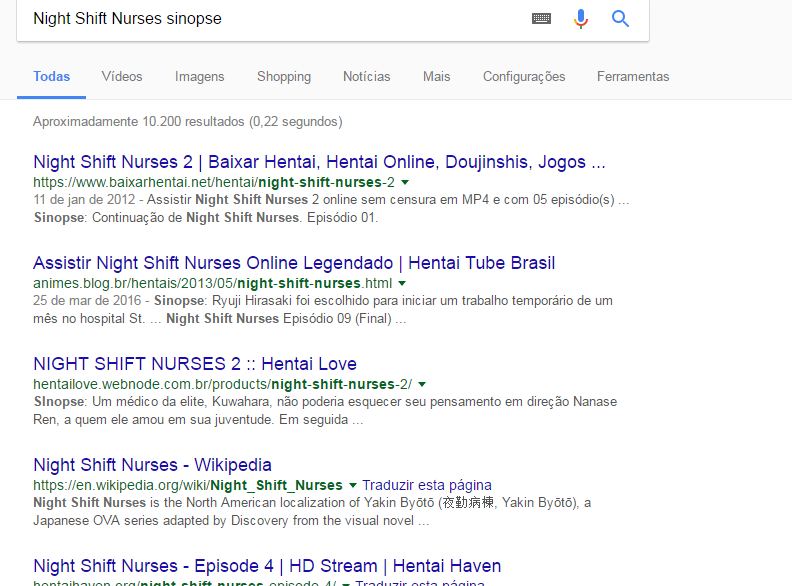Click the snippet mentioning Ryuji Hirasaki

point(323,310)
